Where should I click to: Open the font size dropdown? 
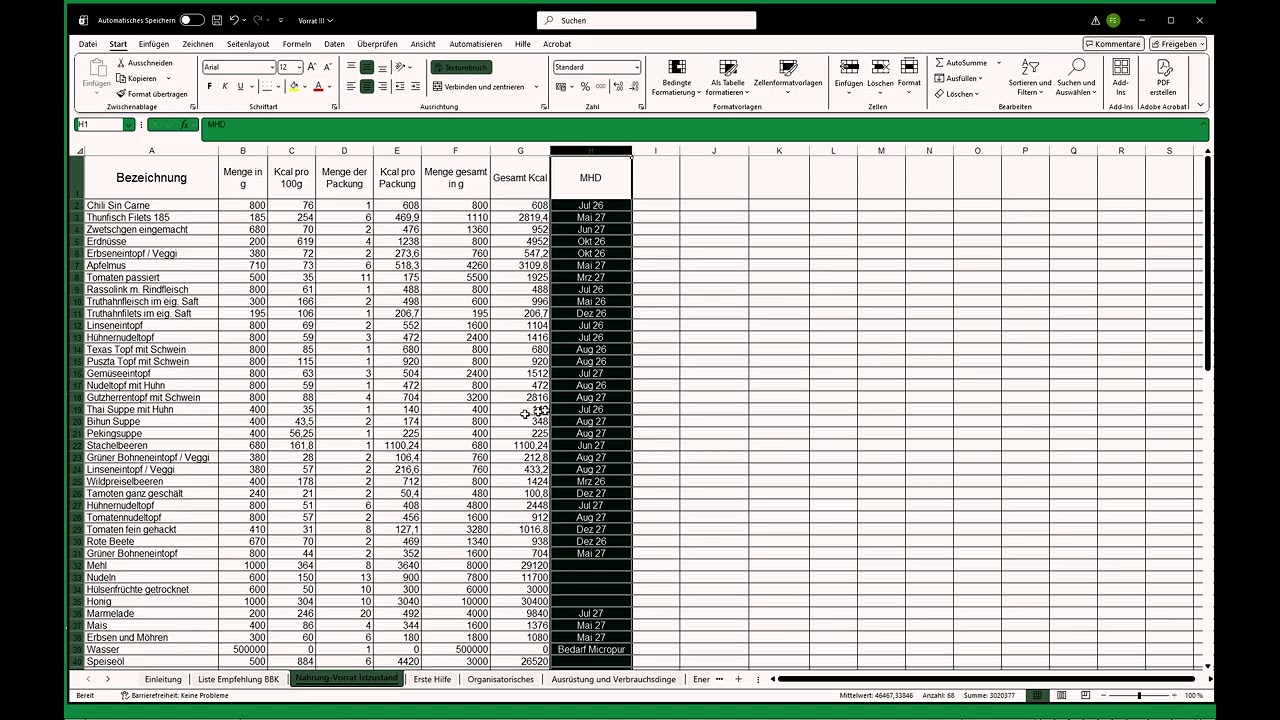coord(299,67)
